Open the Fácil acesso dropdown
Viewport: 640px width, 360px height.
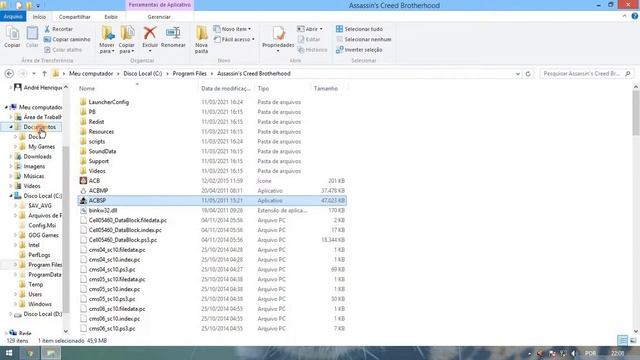pyautogui.click(x=234, y=39)
